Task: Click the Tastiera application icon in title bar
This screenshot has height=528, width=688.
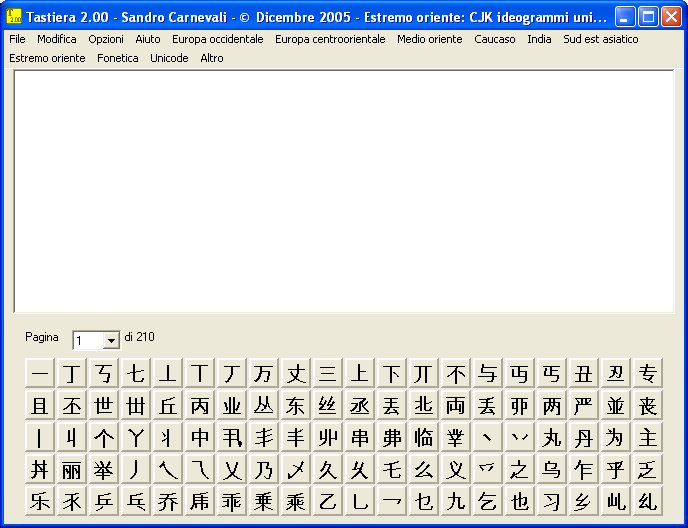Action: point(14,17)
